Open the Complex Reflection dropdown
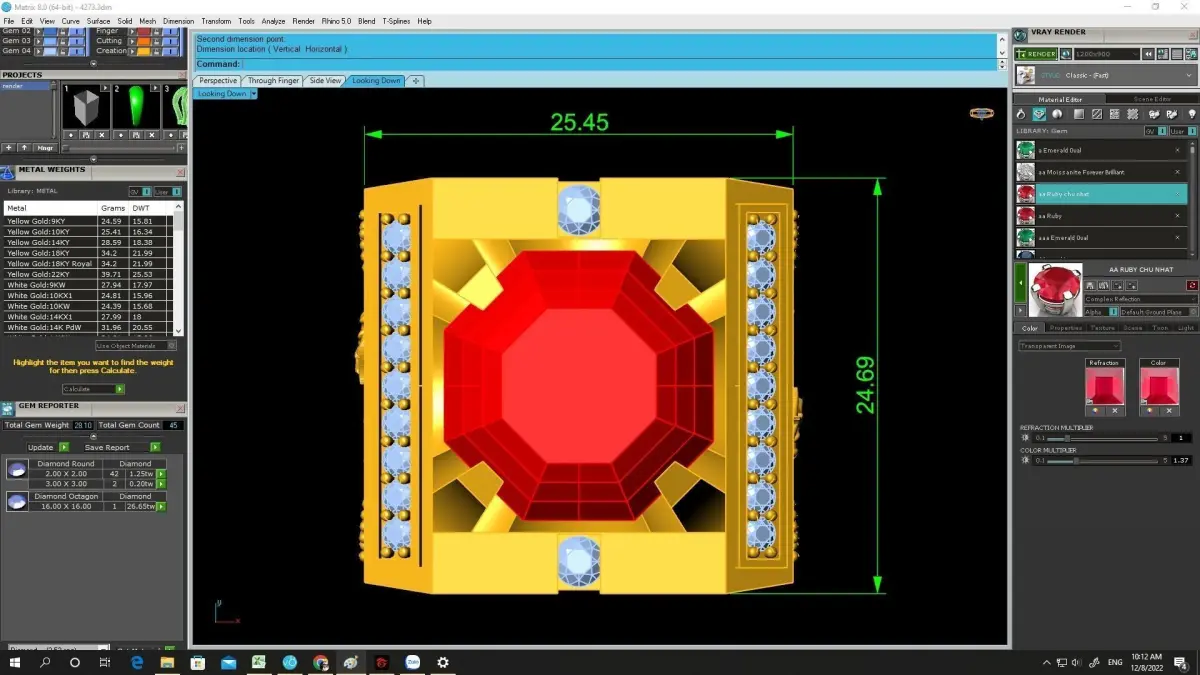This screenshot has height=675, width=1200. pos(1141,299)
